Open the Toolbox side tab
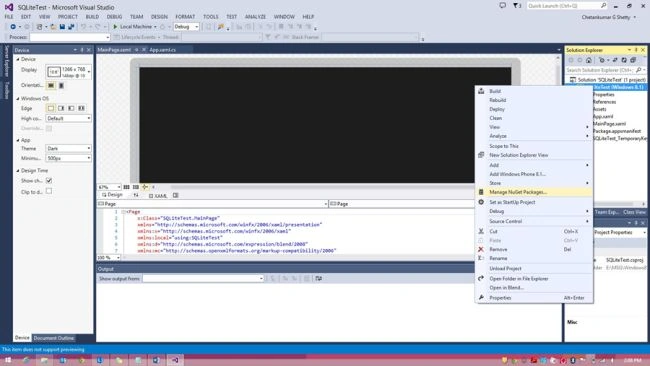This screenshot has width=650, height=366. pyautogui.click(x=6, y=90)
